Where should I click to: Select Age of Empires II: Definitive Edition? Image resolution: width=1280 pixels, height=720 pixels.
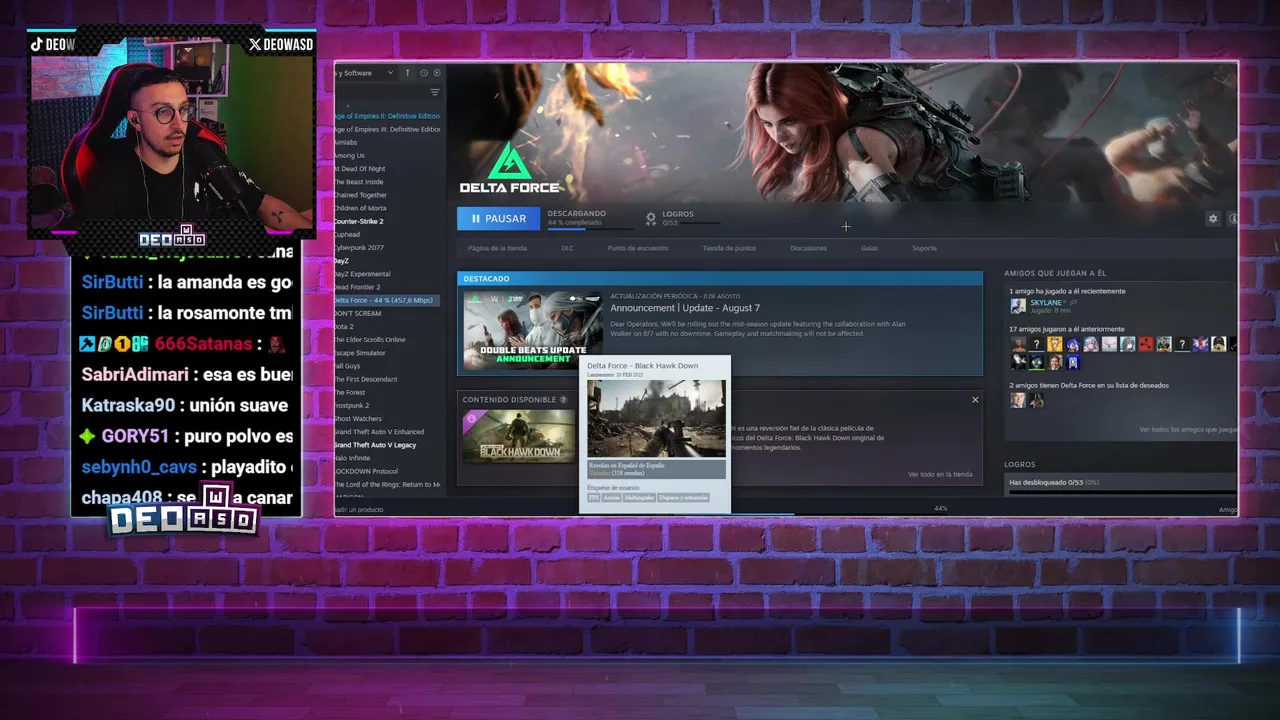pyautogui.click(x=388, y=116)
